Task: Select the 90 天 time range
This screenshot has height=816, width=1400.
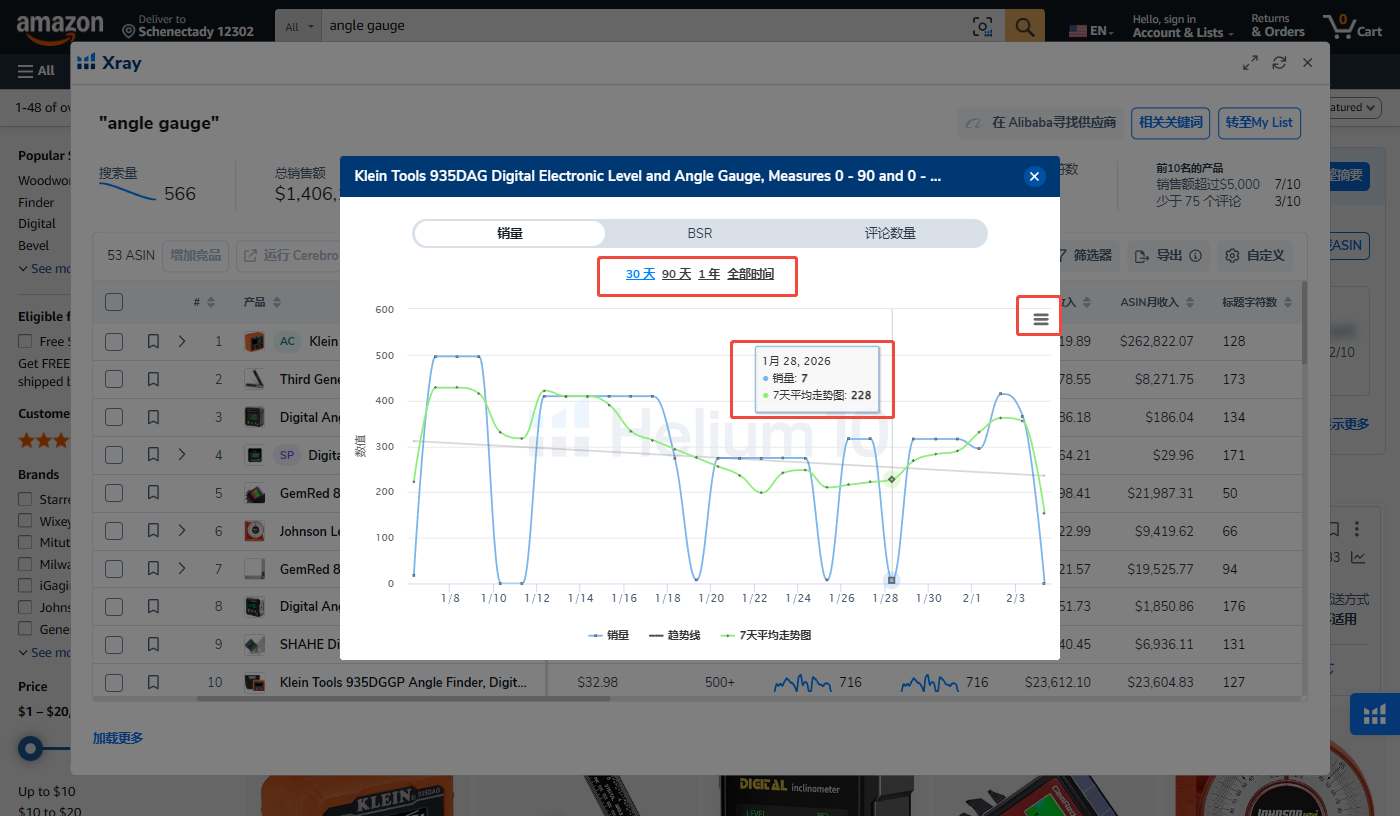Action: click(x=676, y=274)
